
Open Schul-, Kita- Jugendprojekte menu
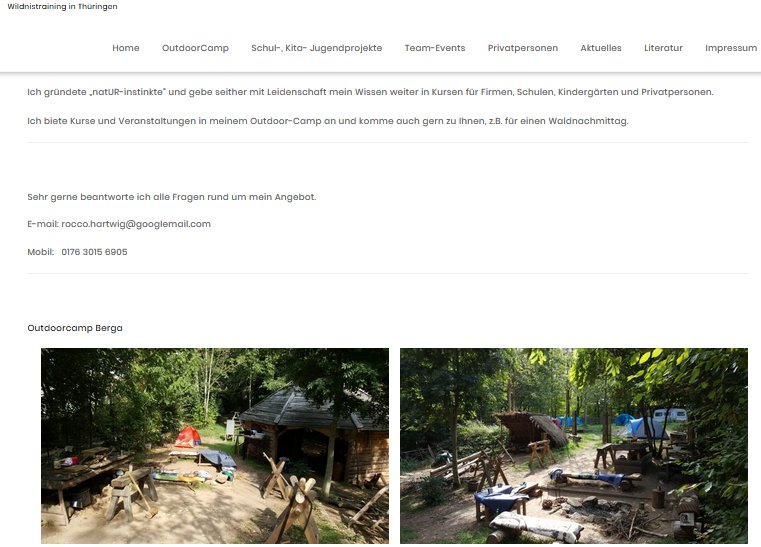pos(316,48)
